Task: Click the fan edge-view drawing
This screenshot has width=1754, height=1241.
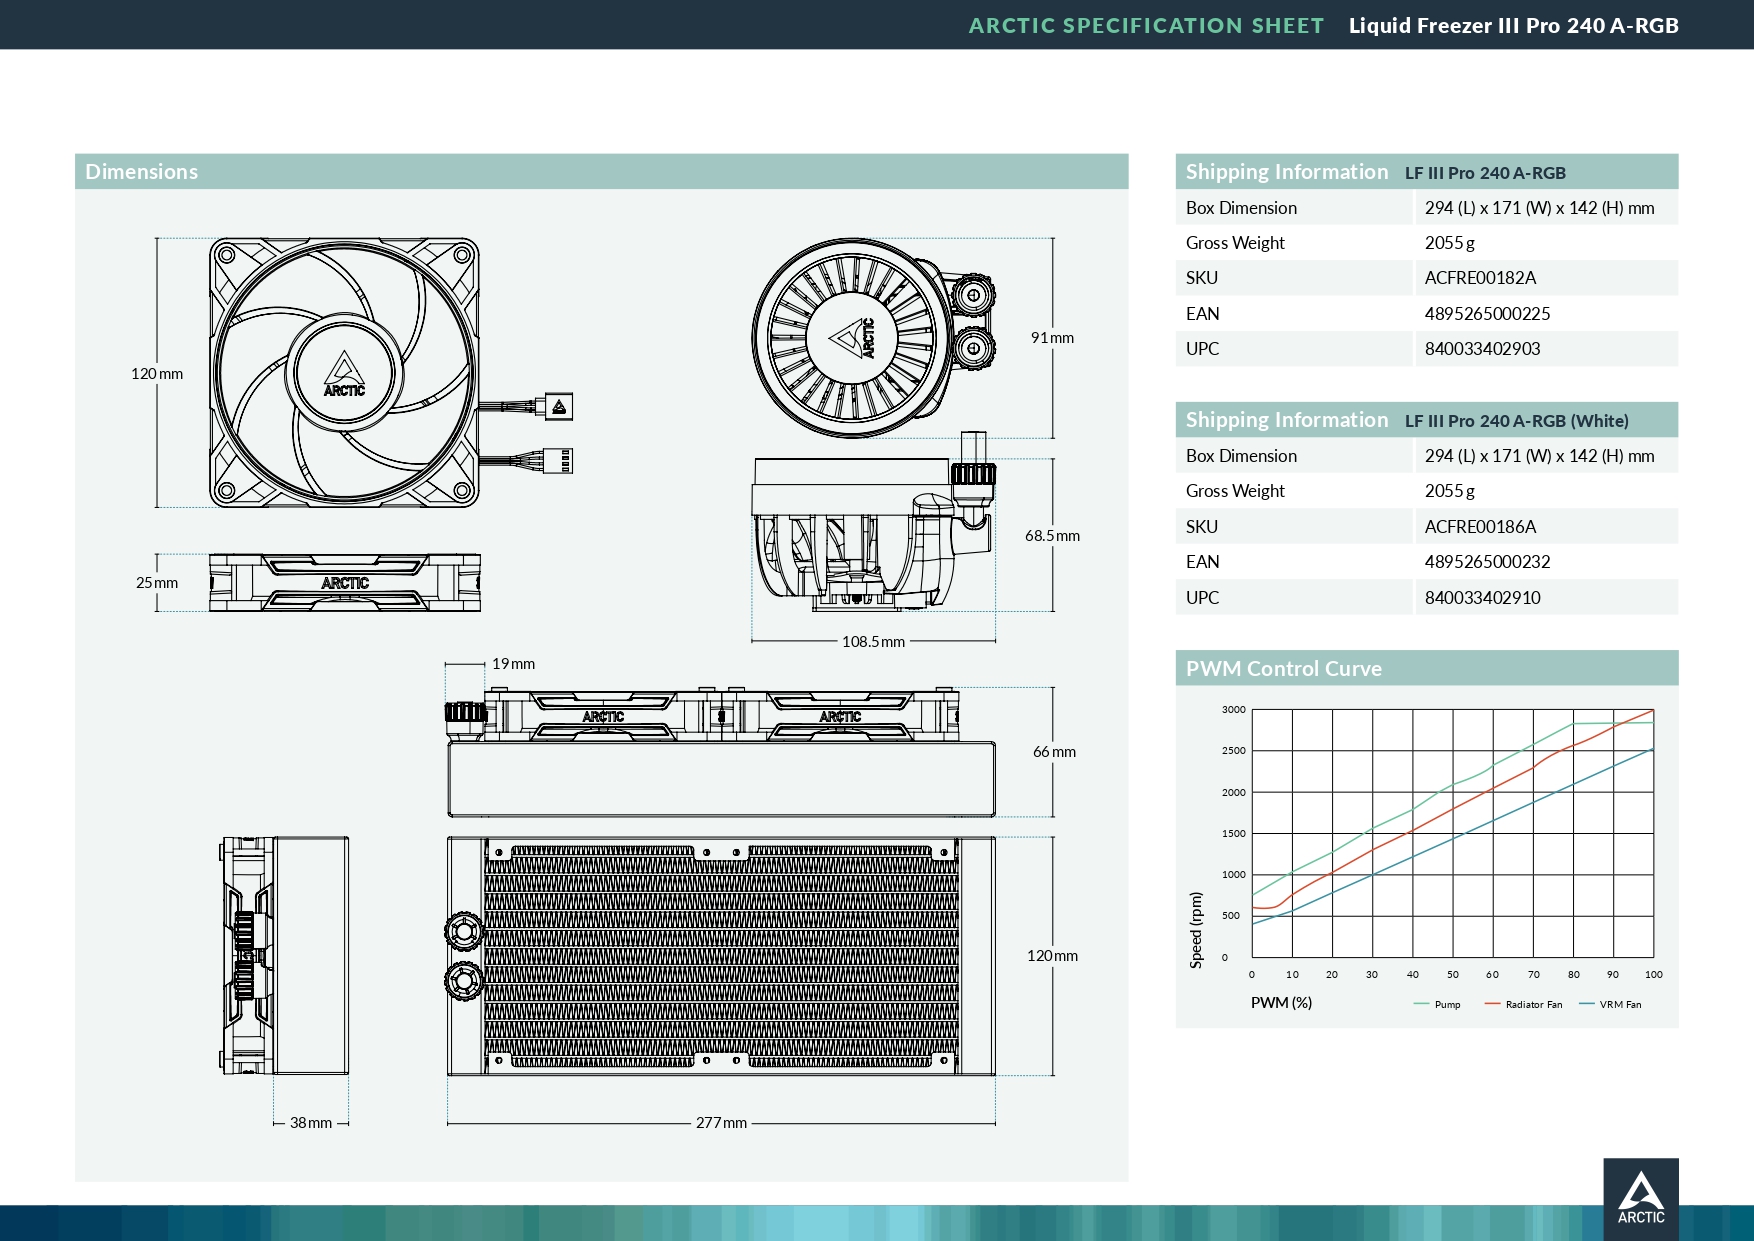Action: (345, 582)
